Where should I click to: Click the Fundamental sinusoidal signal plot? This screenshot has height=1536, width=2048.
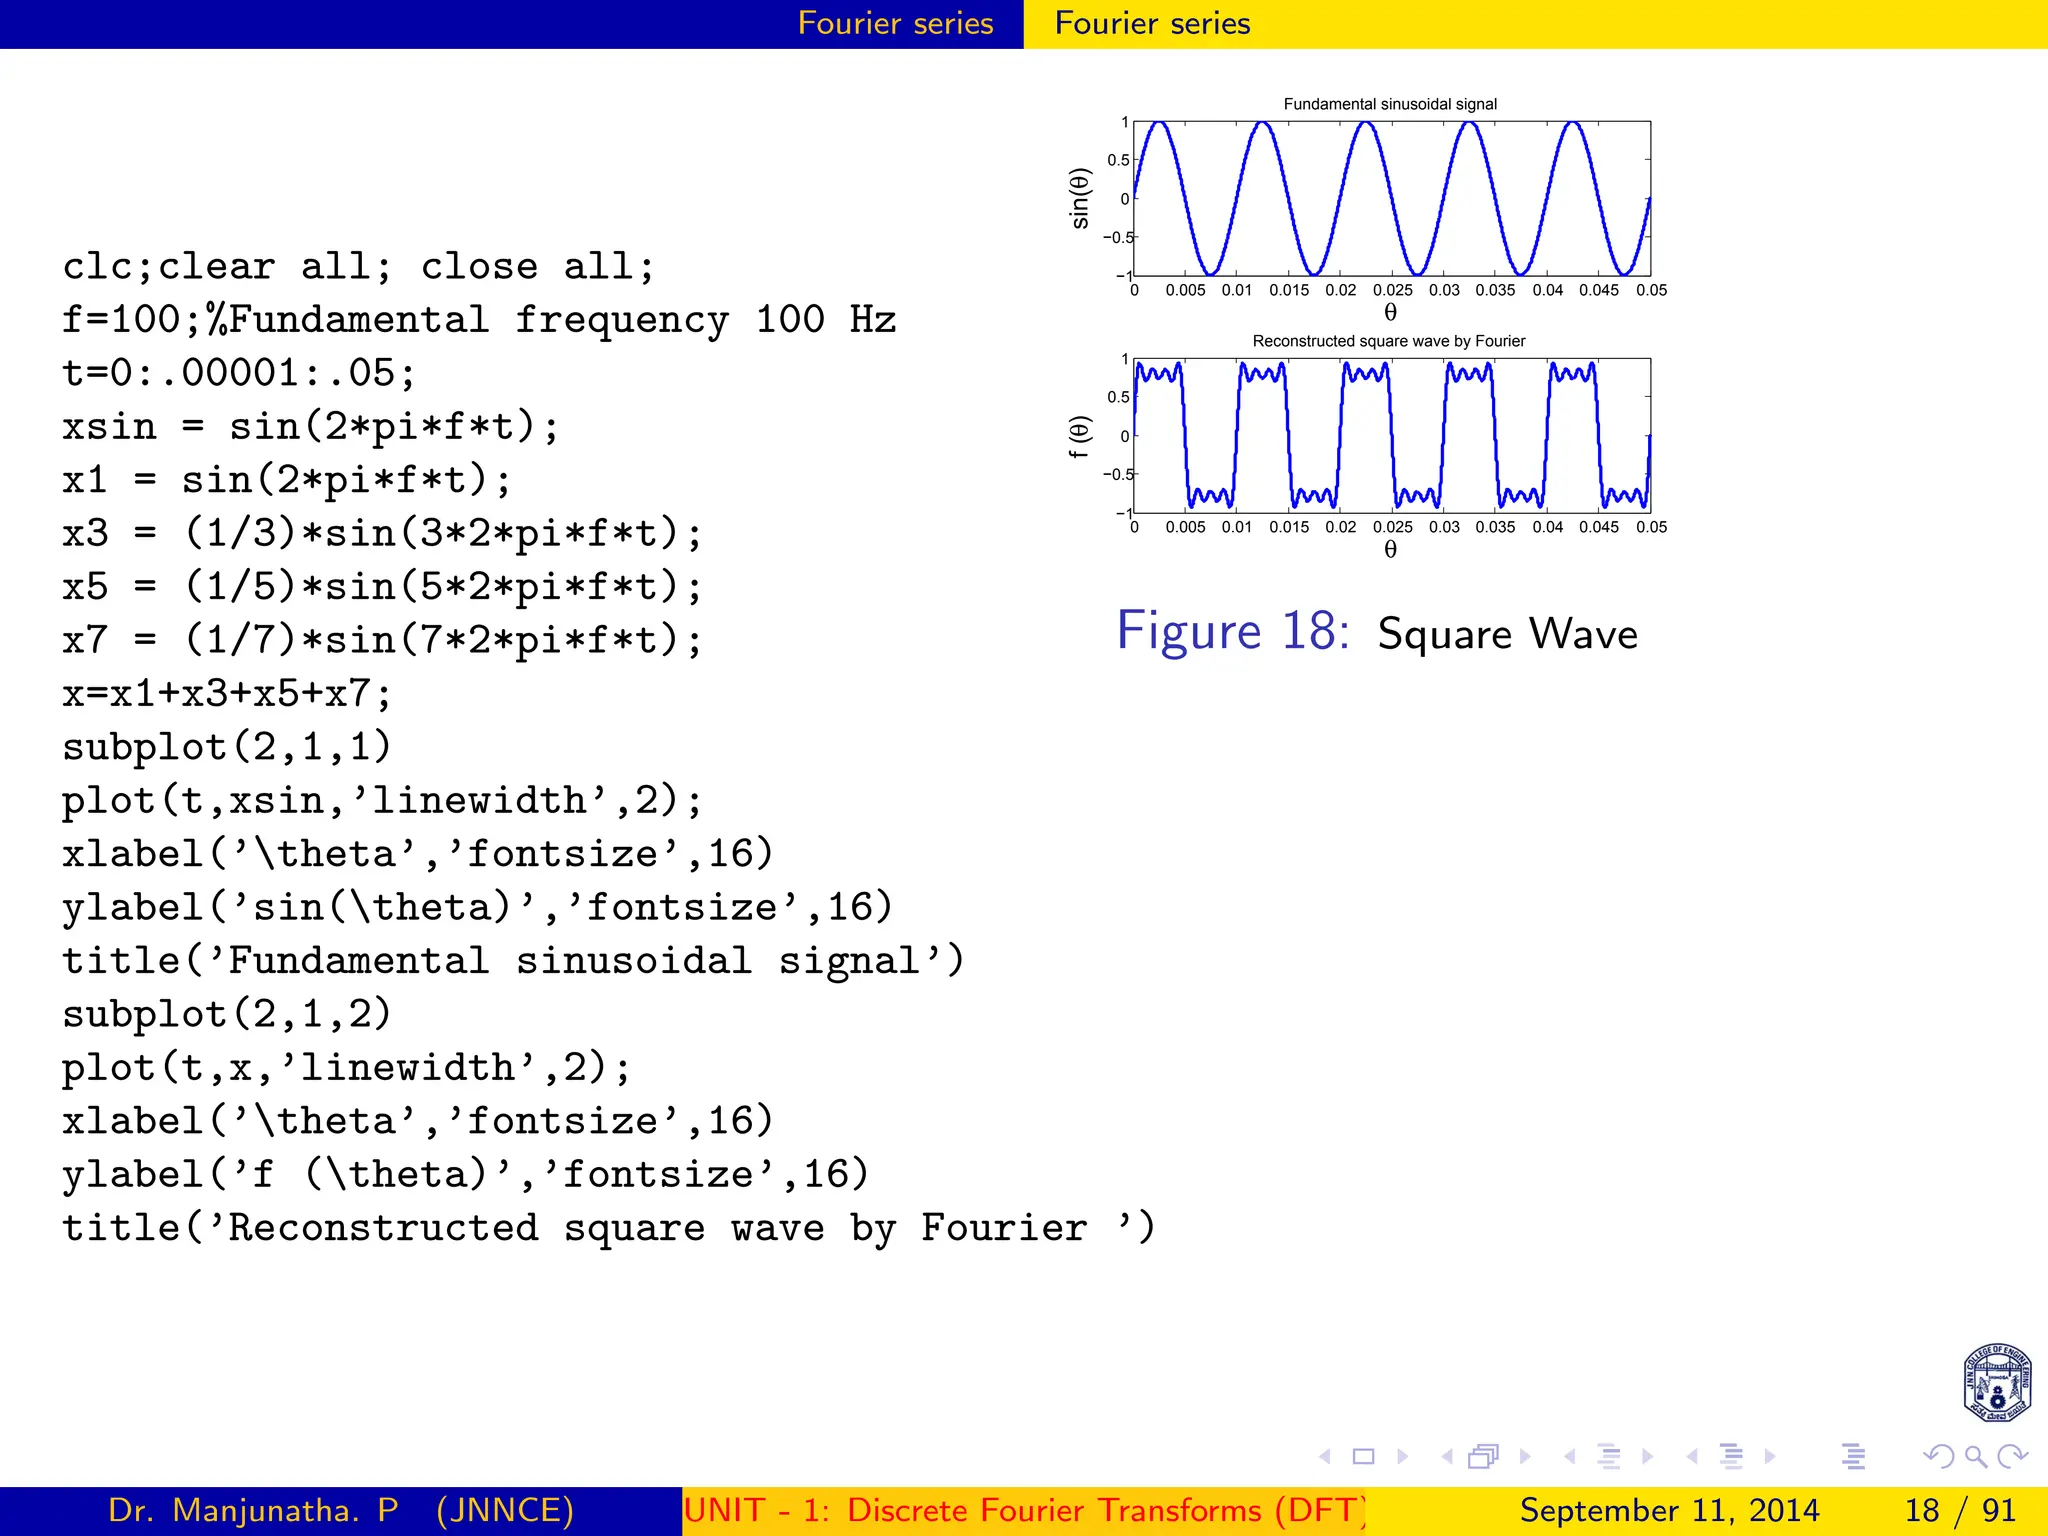[x=1391, y=199]
